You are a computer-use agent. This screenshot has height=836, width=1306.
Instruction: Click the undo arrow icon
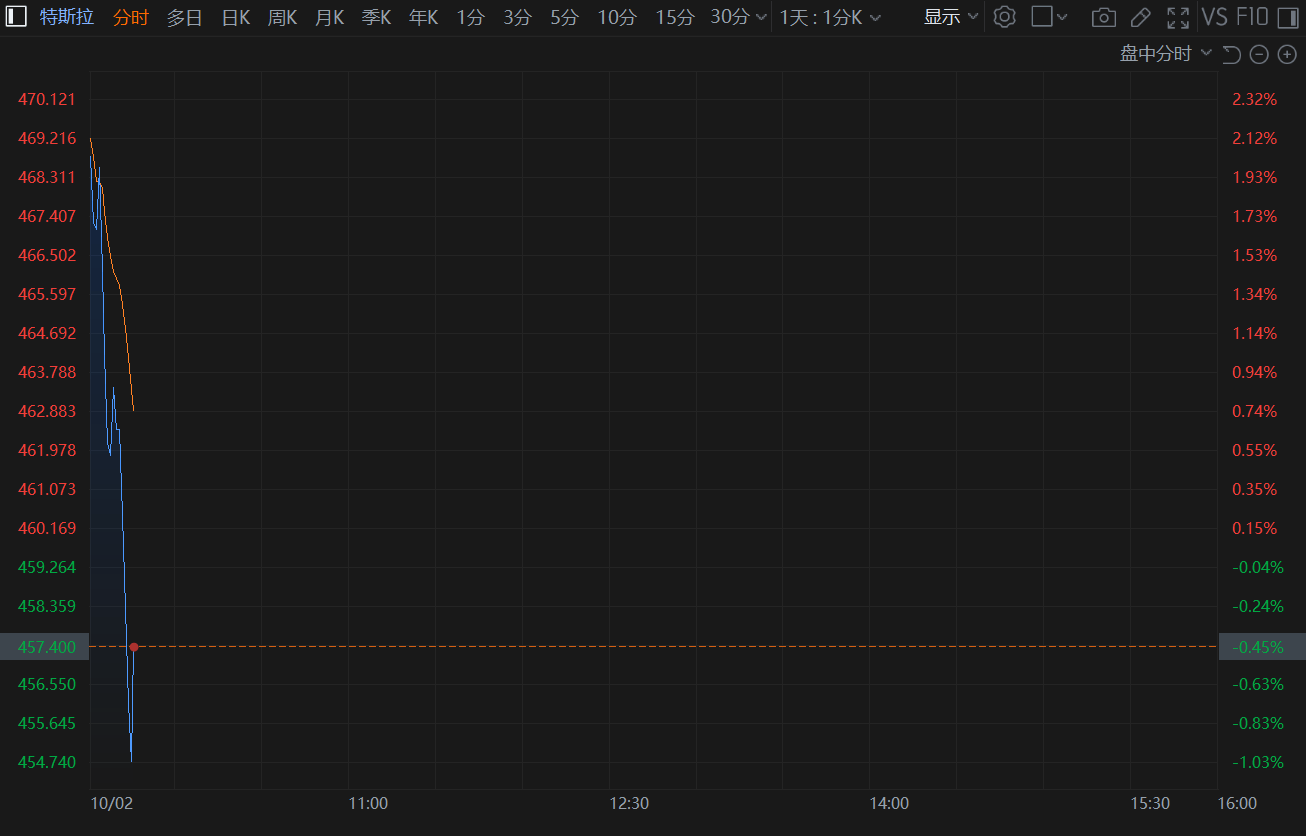tap(1232, 54)
